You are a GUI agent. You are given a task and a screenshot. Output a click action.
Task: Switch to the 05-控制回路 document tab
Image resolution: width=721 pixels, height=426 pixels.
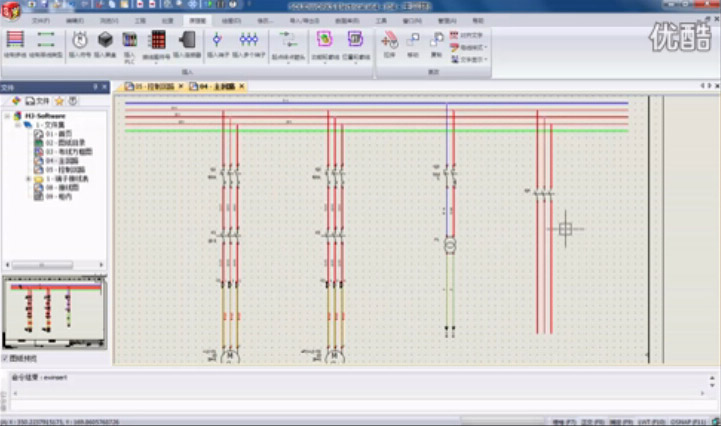[x=154, y=86]
